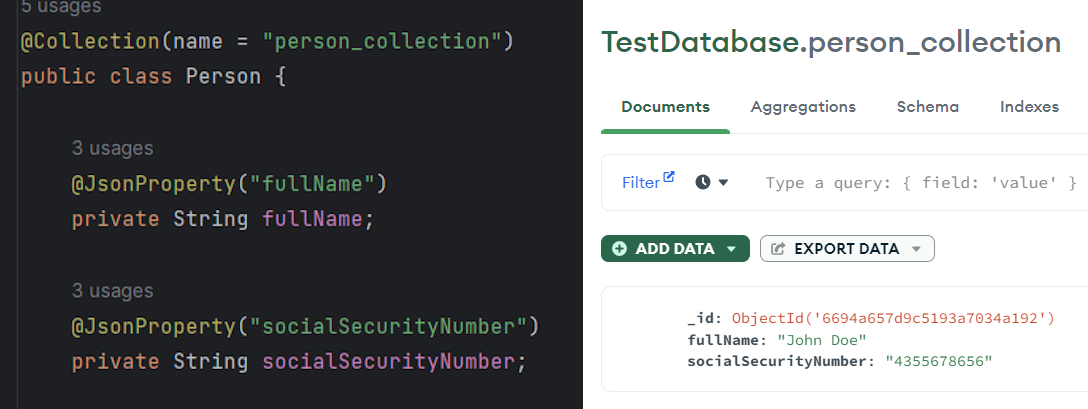The image size is (1088, 409).
Task: Click the export icon on EXPORT DATA
Action: point(778,249)
